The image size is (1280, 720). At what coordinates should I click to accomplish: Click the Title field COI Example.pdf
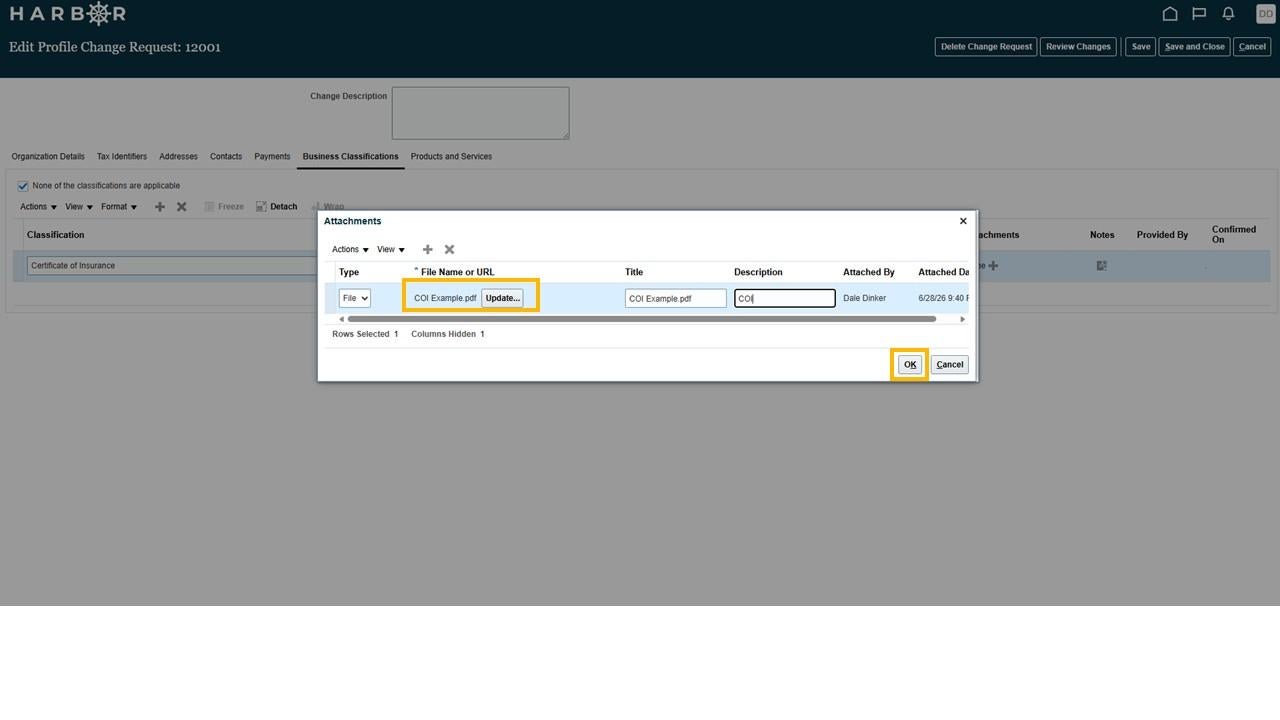tap(676, 298)
